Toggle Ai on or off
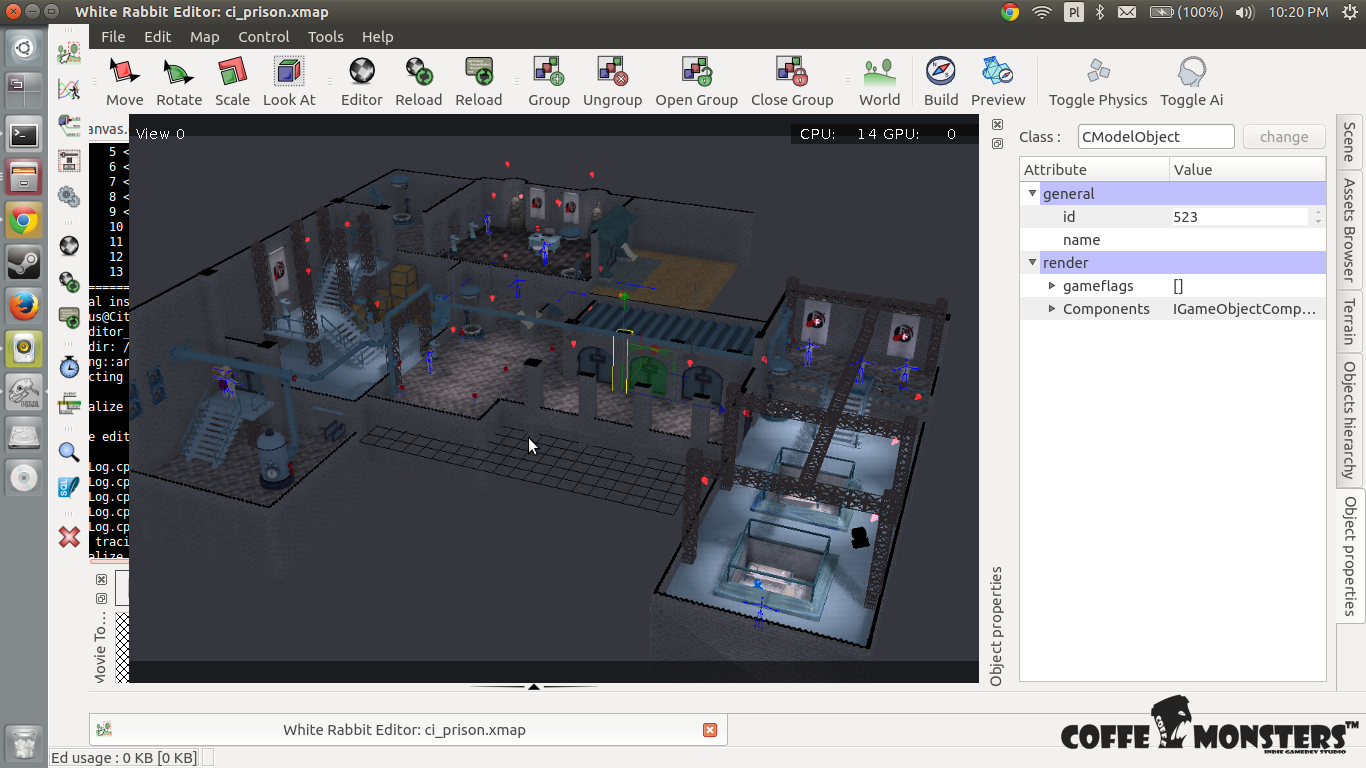 pyautogui.click(x=1192, y=82)
